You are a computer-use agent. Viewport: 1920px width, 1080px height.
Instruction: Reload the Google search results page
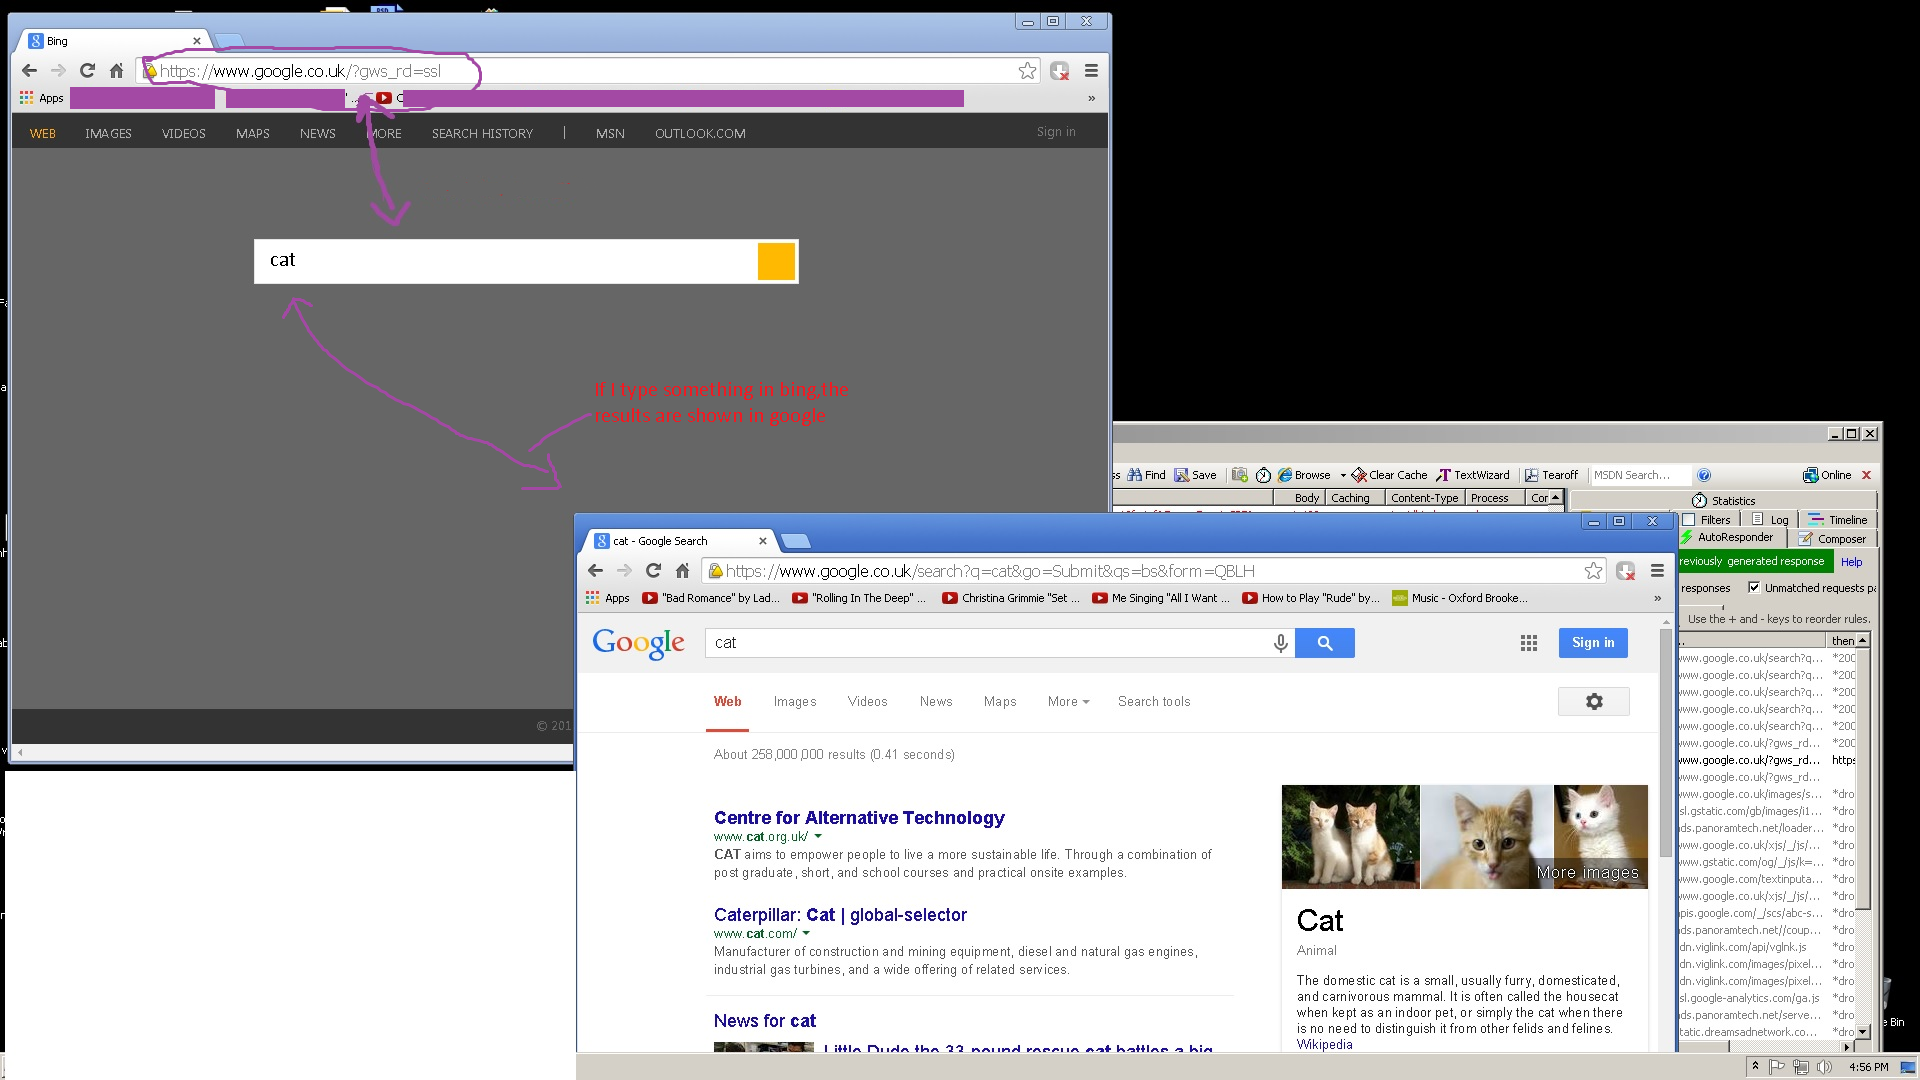click(x=653, y=571)
